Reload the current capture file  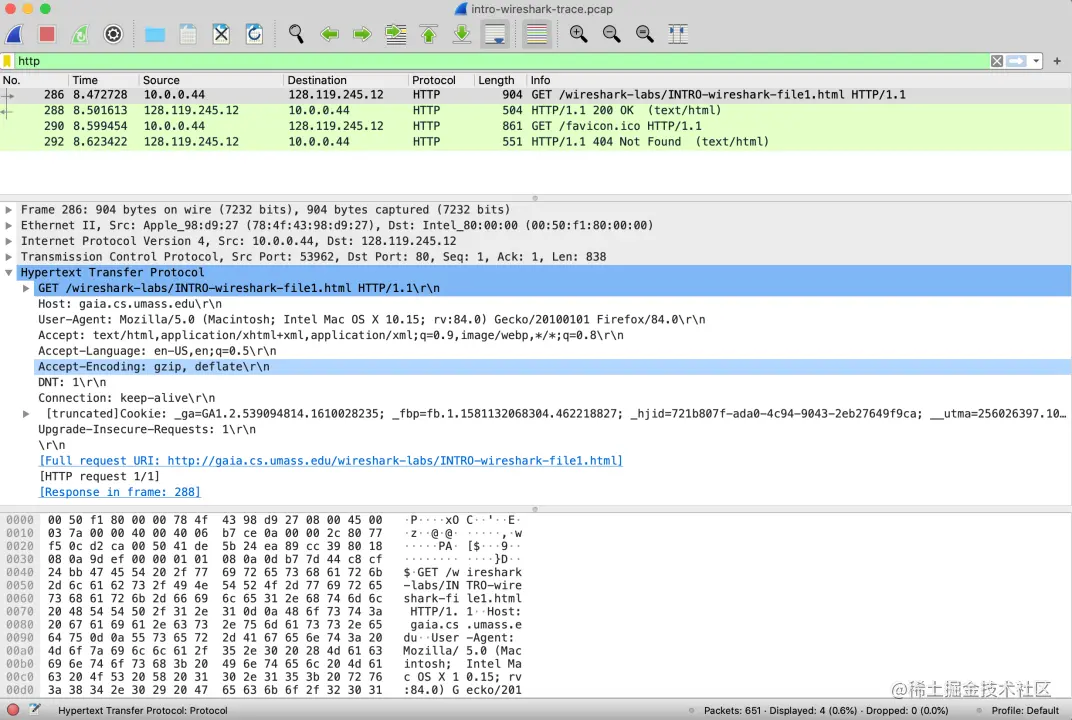click(254, 33)
